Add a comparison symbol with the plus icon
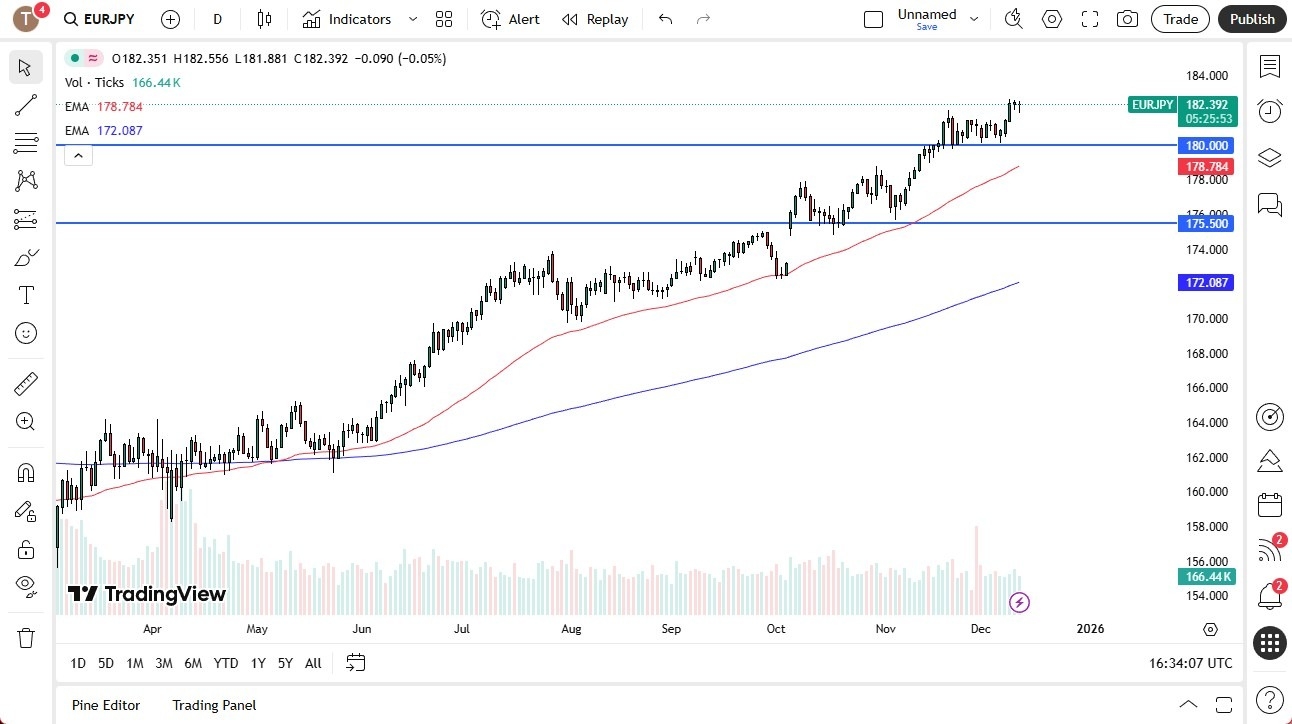The image size is (1292, 724). coord(170,19)
